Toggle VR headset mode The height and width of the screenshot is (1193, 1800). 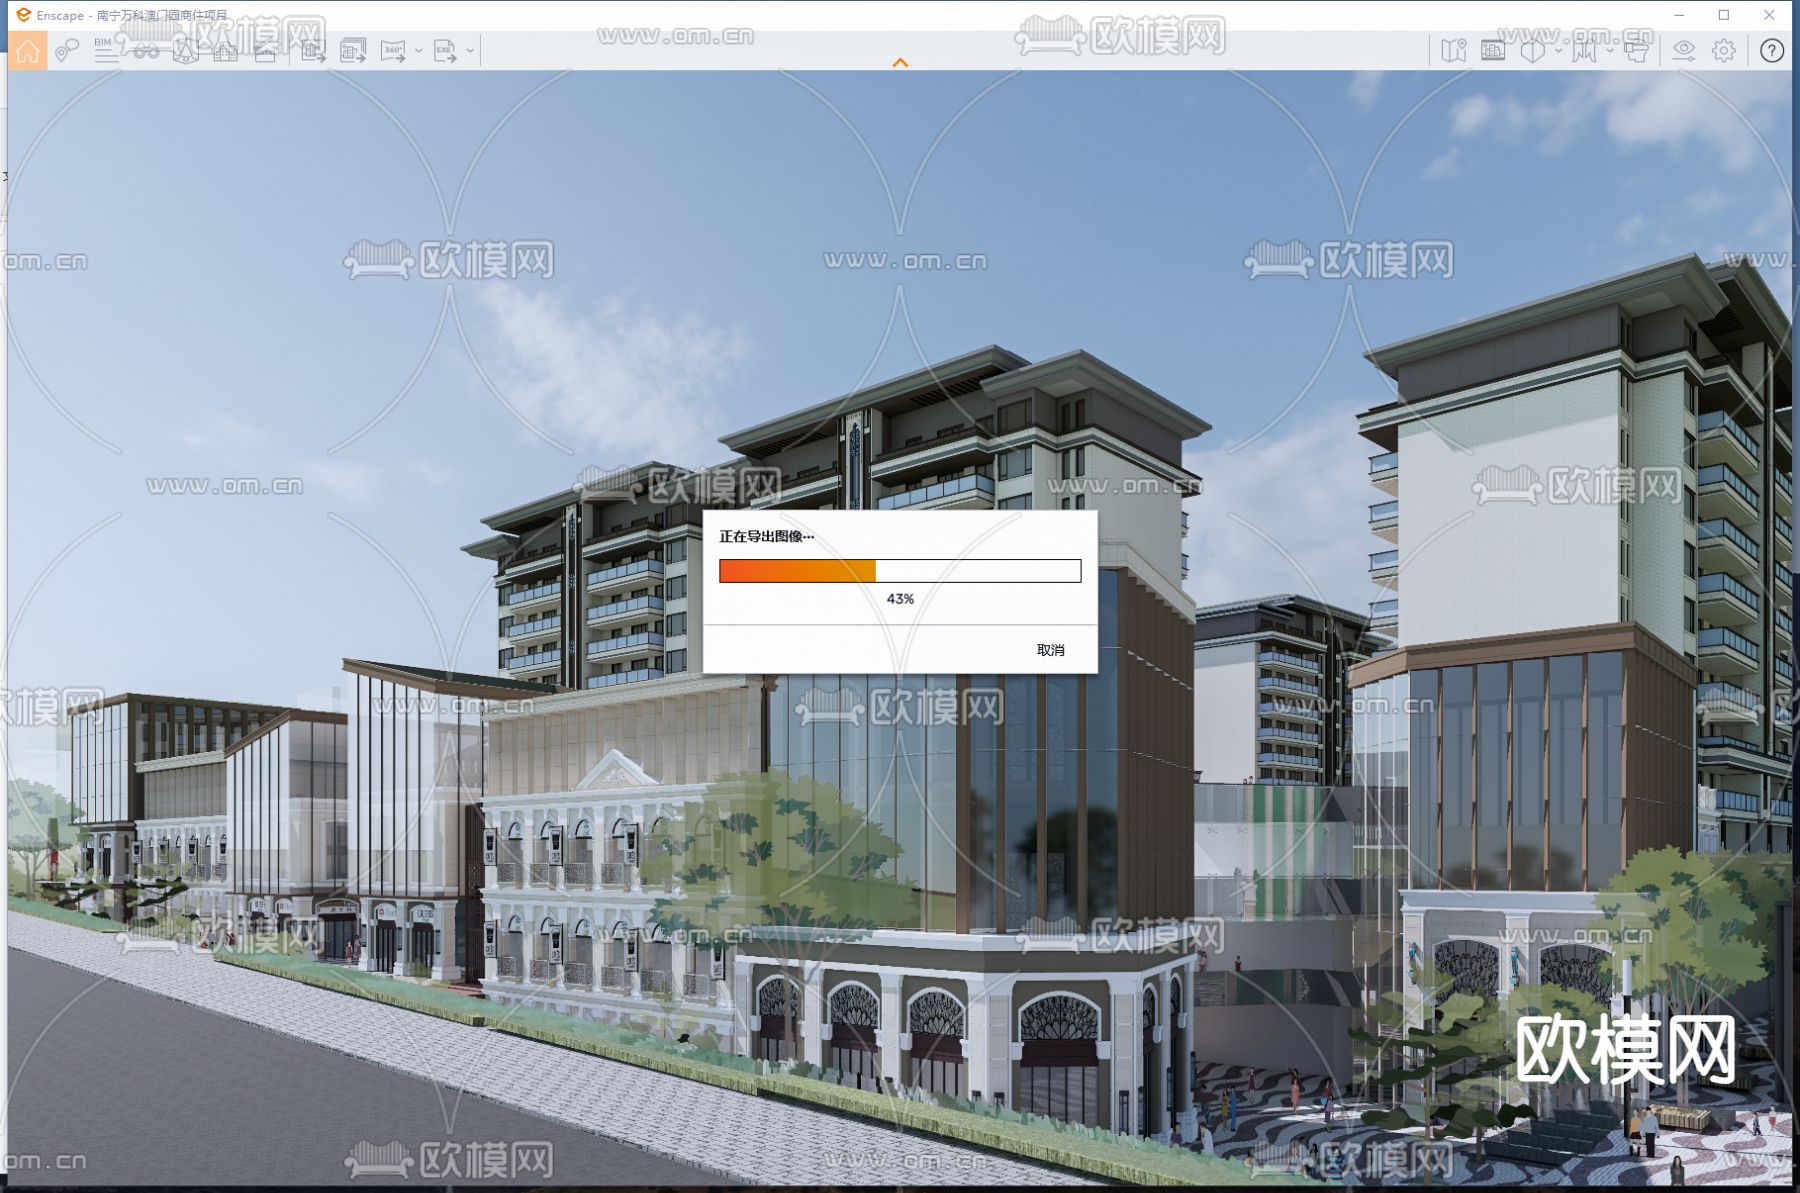click(x=1637, y=52)
